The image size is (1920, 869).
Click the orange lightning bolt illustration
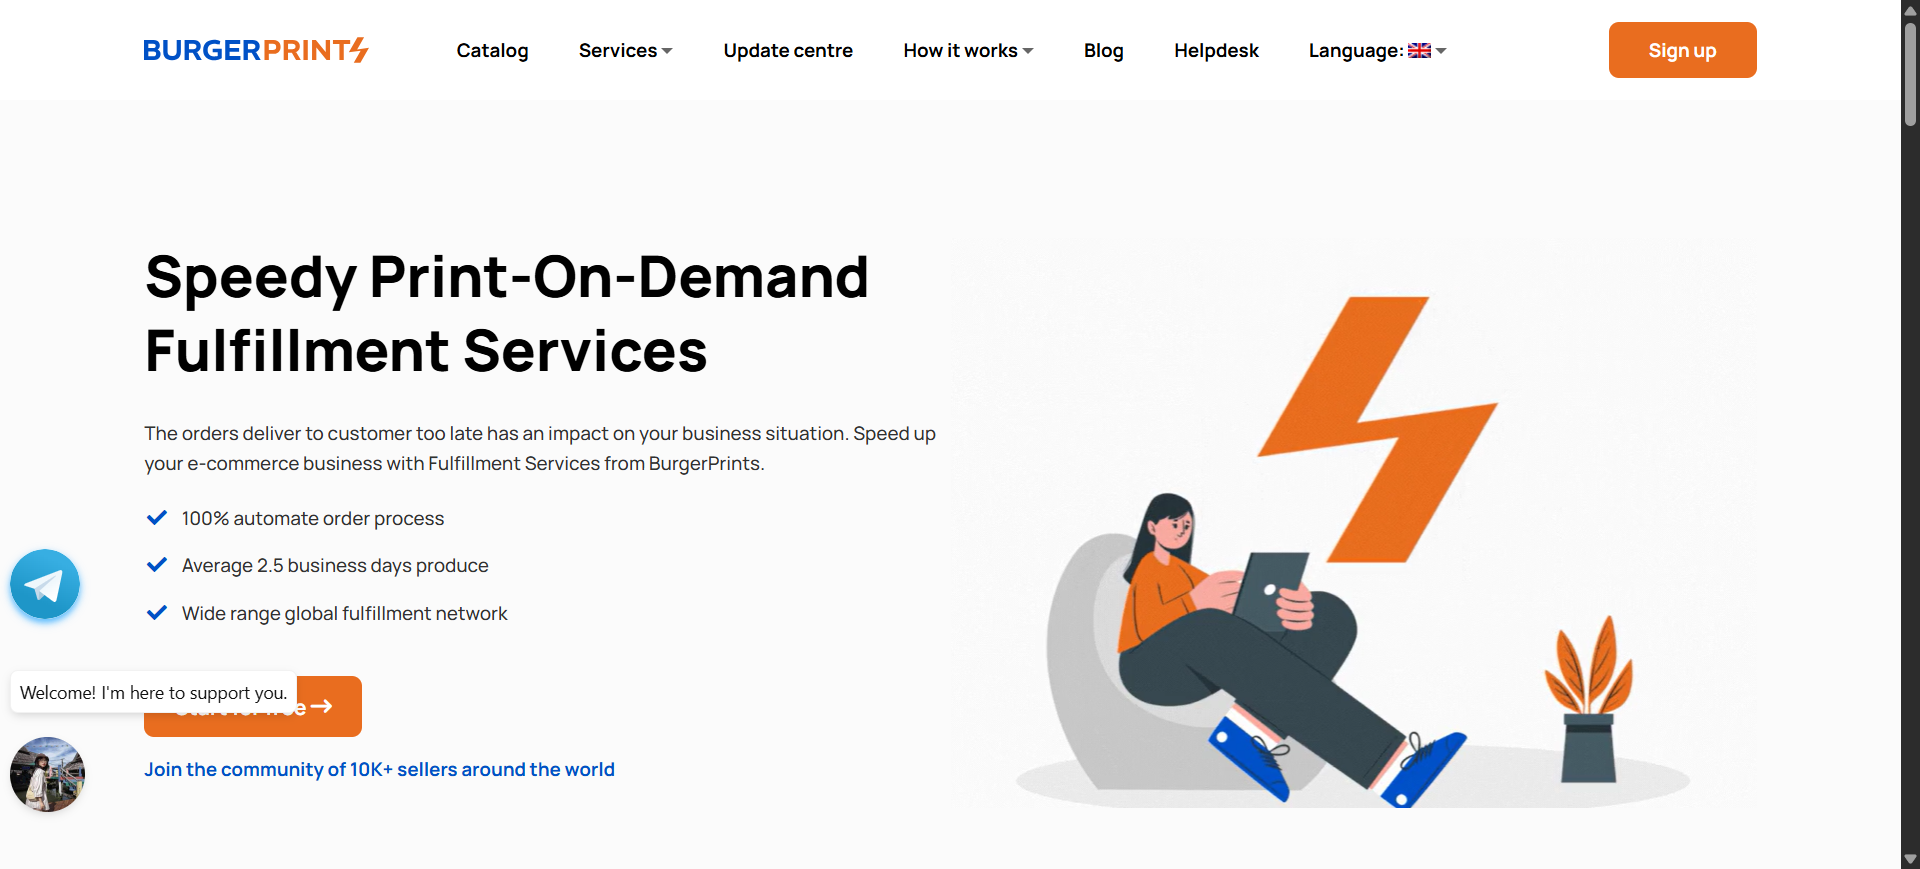(x=1378, y=429)
